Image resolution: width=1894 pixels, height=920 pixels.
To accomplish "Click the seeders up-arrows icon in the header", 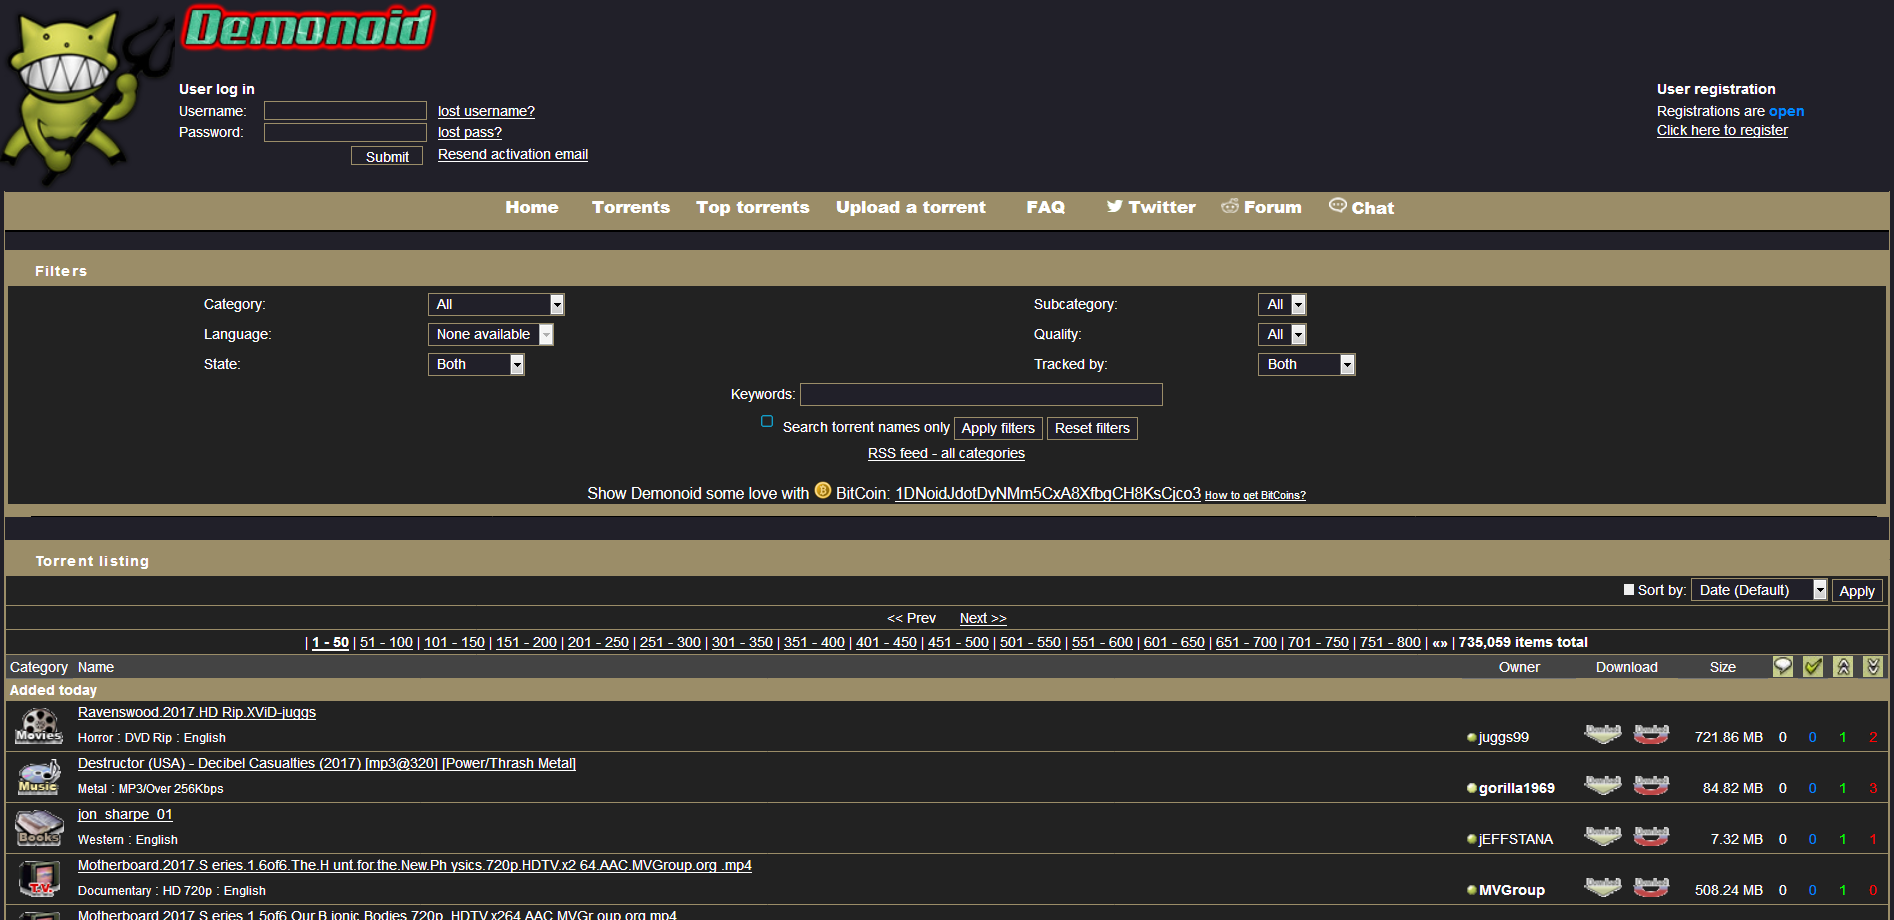I will [1843, 666].
